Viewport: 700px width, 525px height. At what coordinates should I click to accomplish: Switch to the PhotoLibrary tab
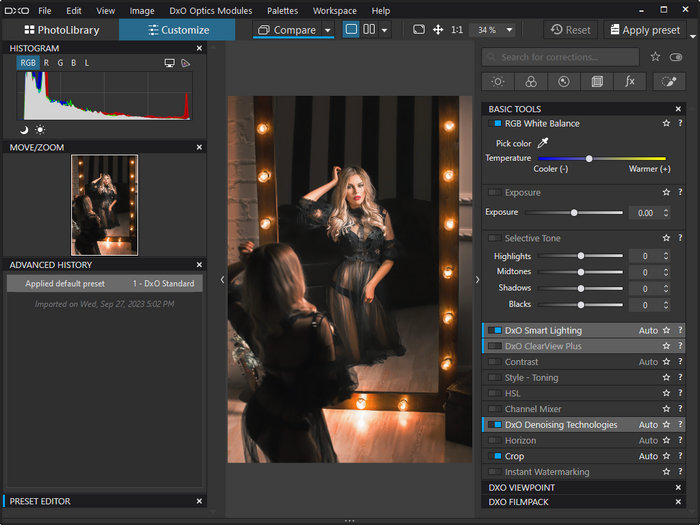[61, 30]
